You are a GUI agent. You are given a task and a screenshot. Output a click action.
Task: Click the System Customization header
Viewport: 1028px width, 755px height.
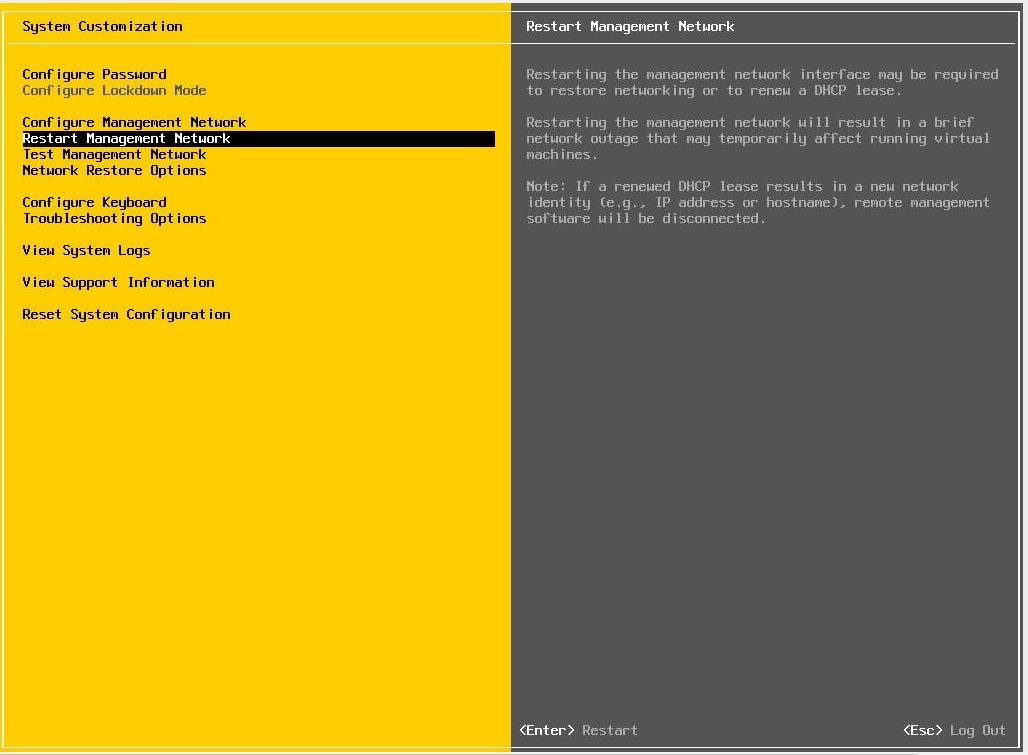102,26
